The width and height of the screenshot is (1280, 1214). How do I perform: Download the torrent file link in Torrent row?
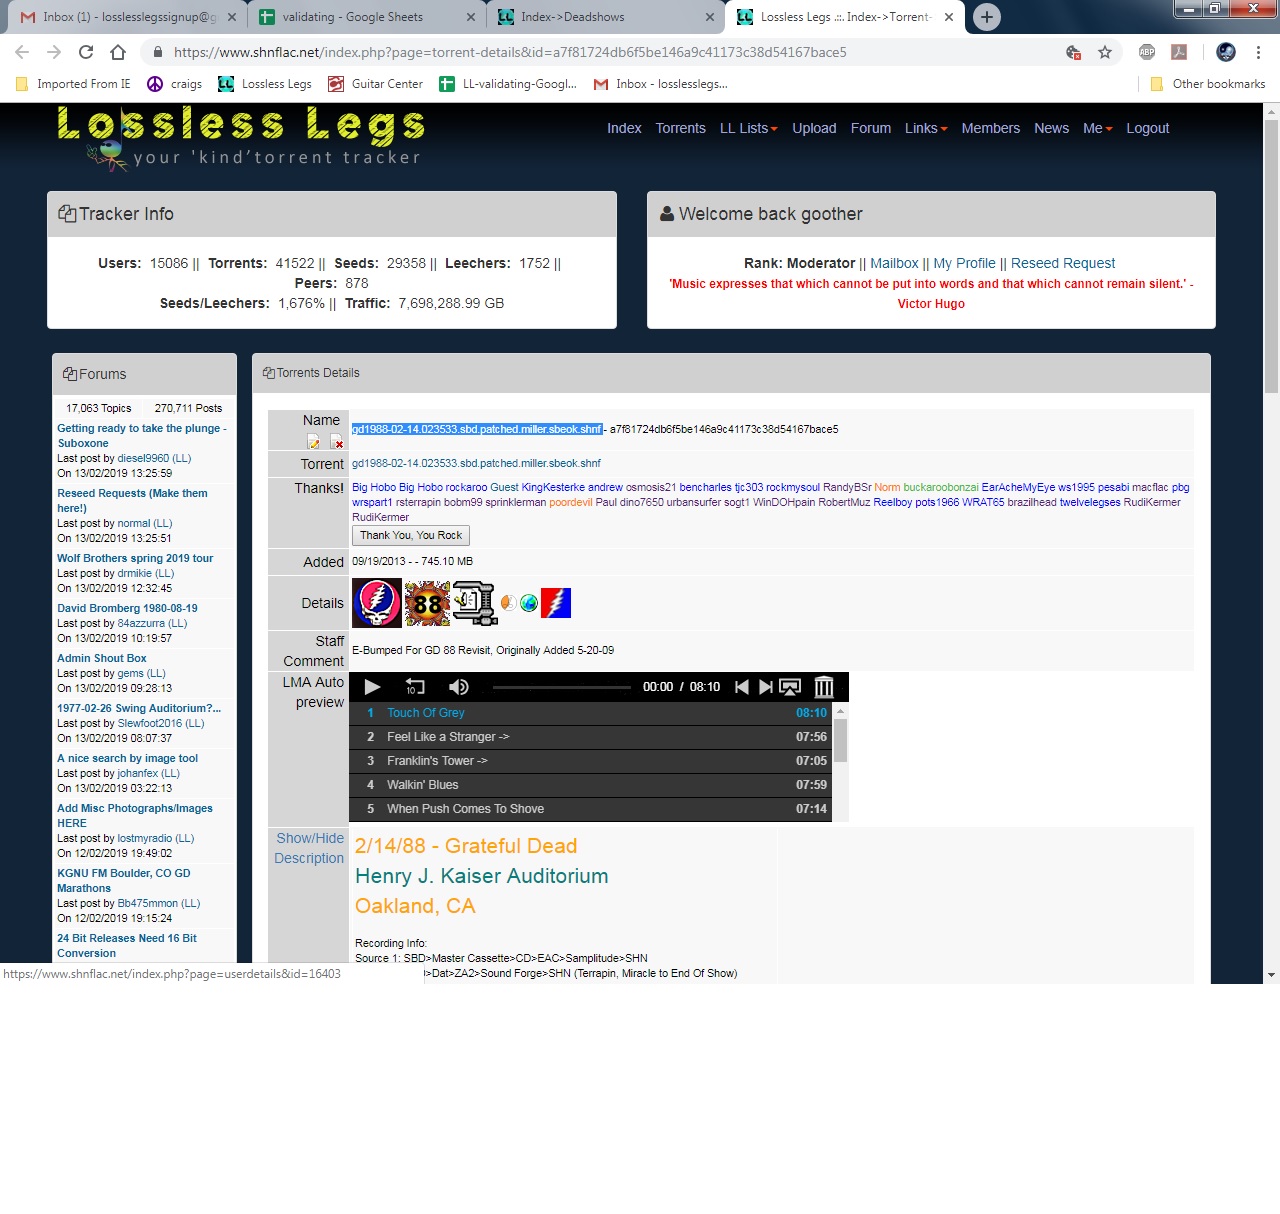point(476,464)
